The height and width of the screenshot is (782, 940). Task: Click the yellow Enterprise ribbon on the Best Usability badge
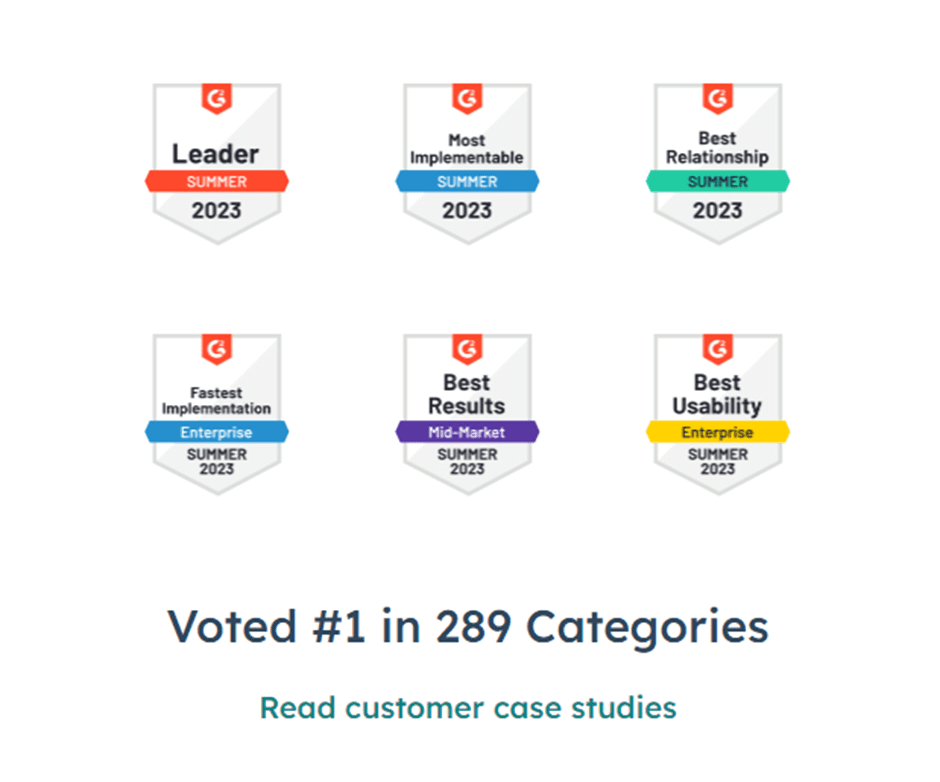[x=718, y=432]
